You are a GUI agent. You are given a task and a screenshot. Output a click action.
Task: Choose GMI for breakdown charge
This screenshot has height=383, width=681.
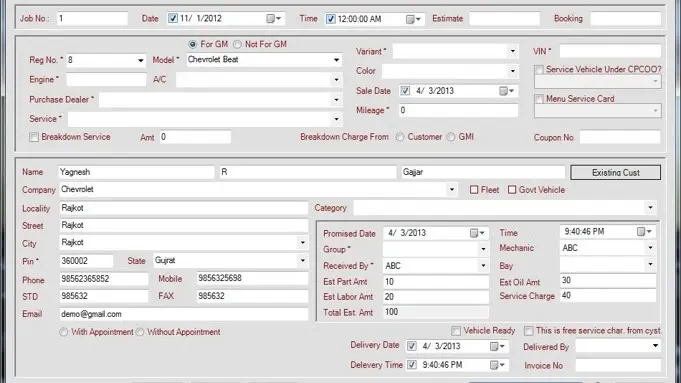point(451,137)
